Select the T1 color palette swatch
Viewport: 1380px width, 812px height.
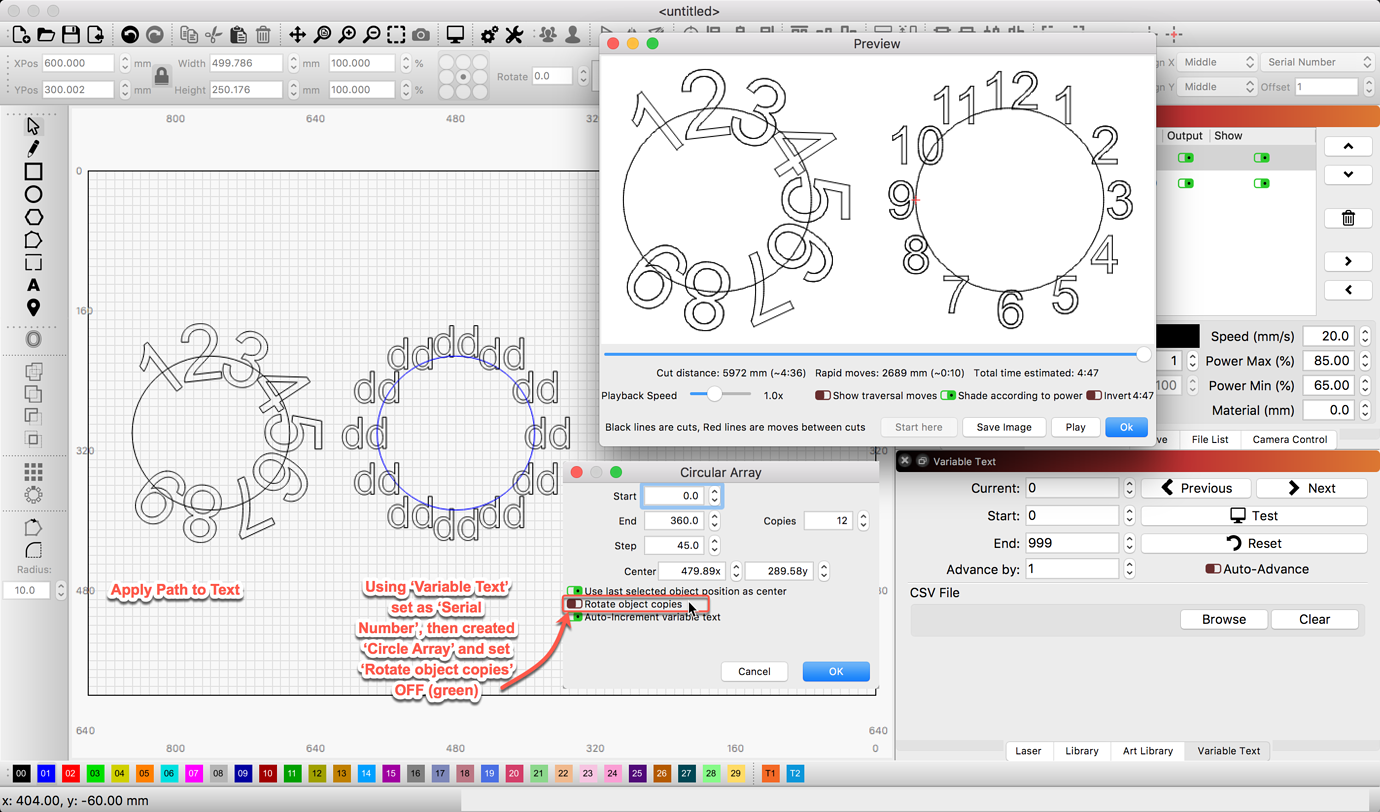(x=769, y=773)
